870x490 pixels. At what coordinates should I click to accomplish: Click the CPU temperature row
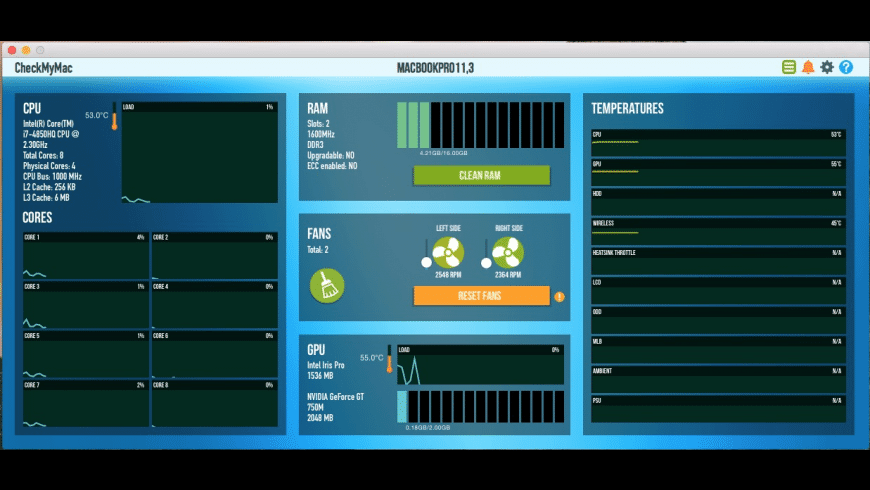point(718,143)
